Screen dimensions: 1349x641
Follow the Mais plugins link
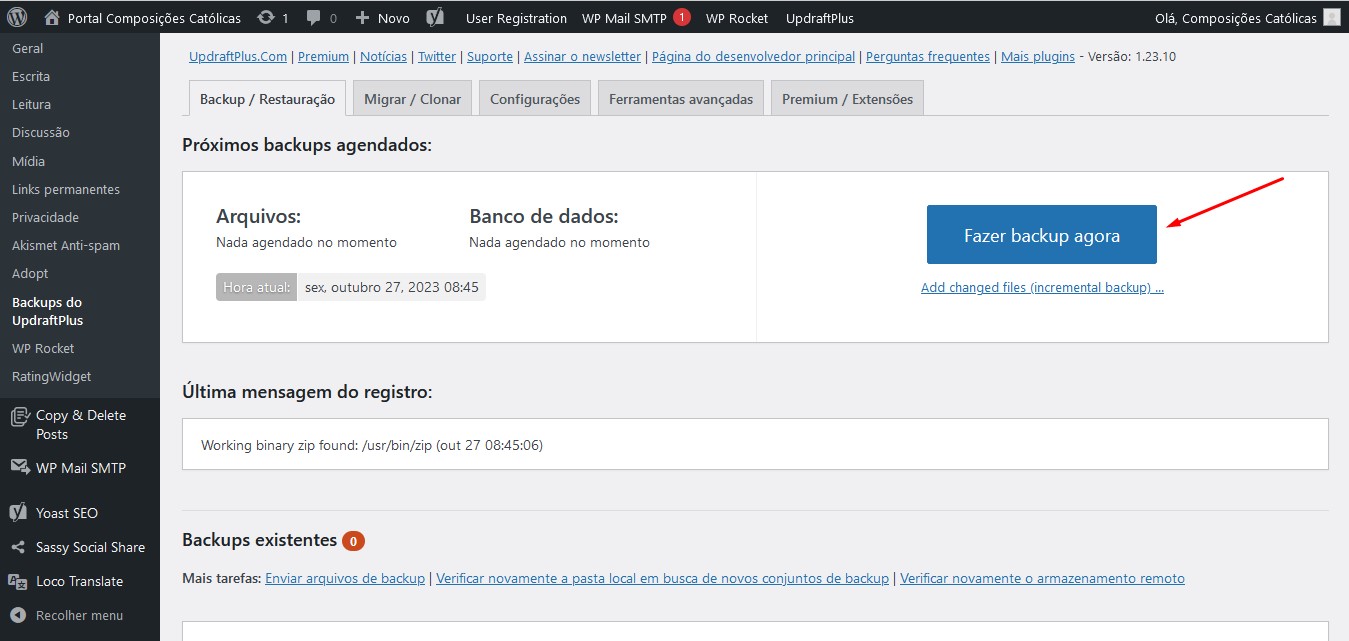click(x=1038, y=57)
